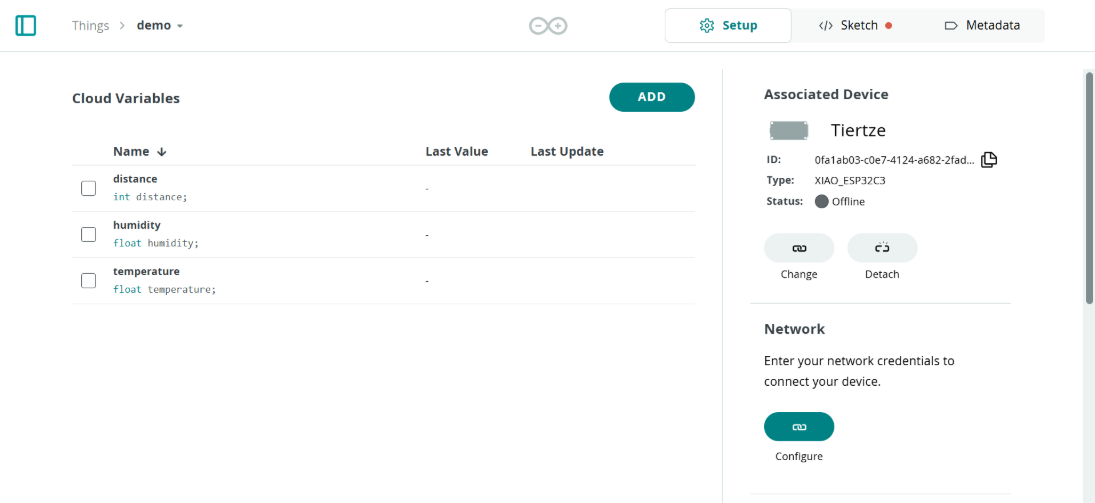Click the truncated device ID text
Viewport: 1095px width, 503px height.
[894, 160]
